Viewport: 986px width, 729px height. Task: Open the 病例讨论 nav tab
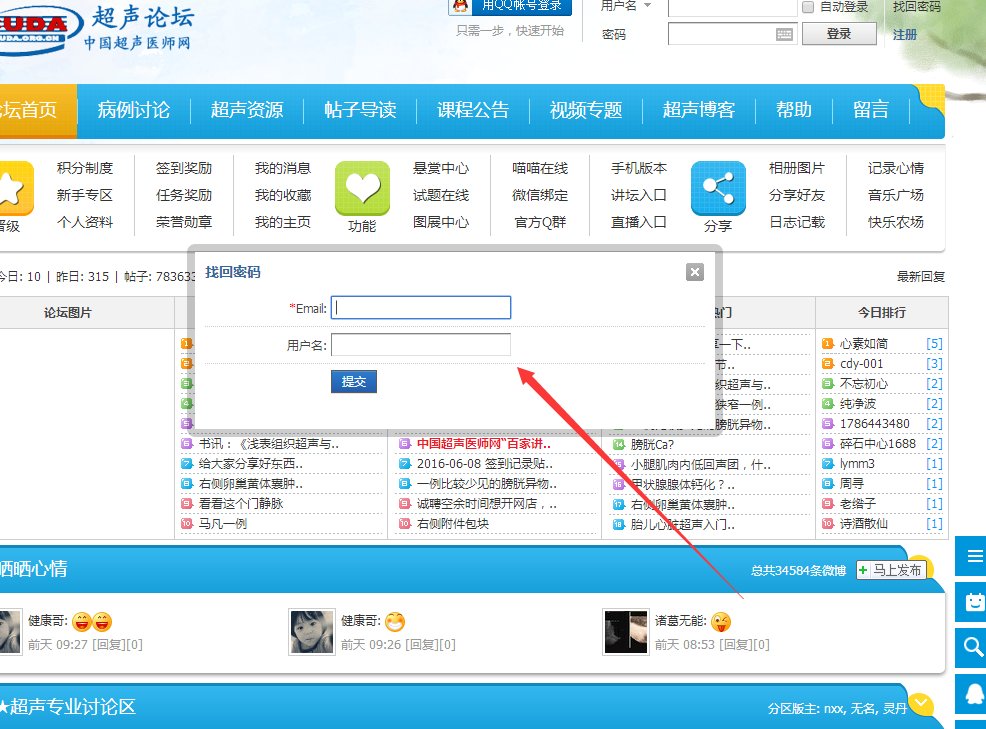point(134,110)
